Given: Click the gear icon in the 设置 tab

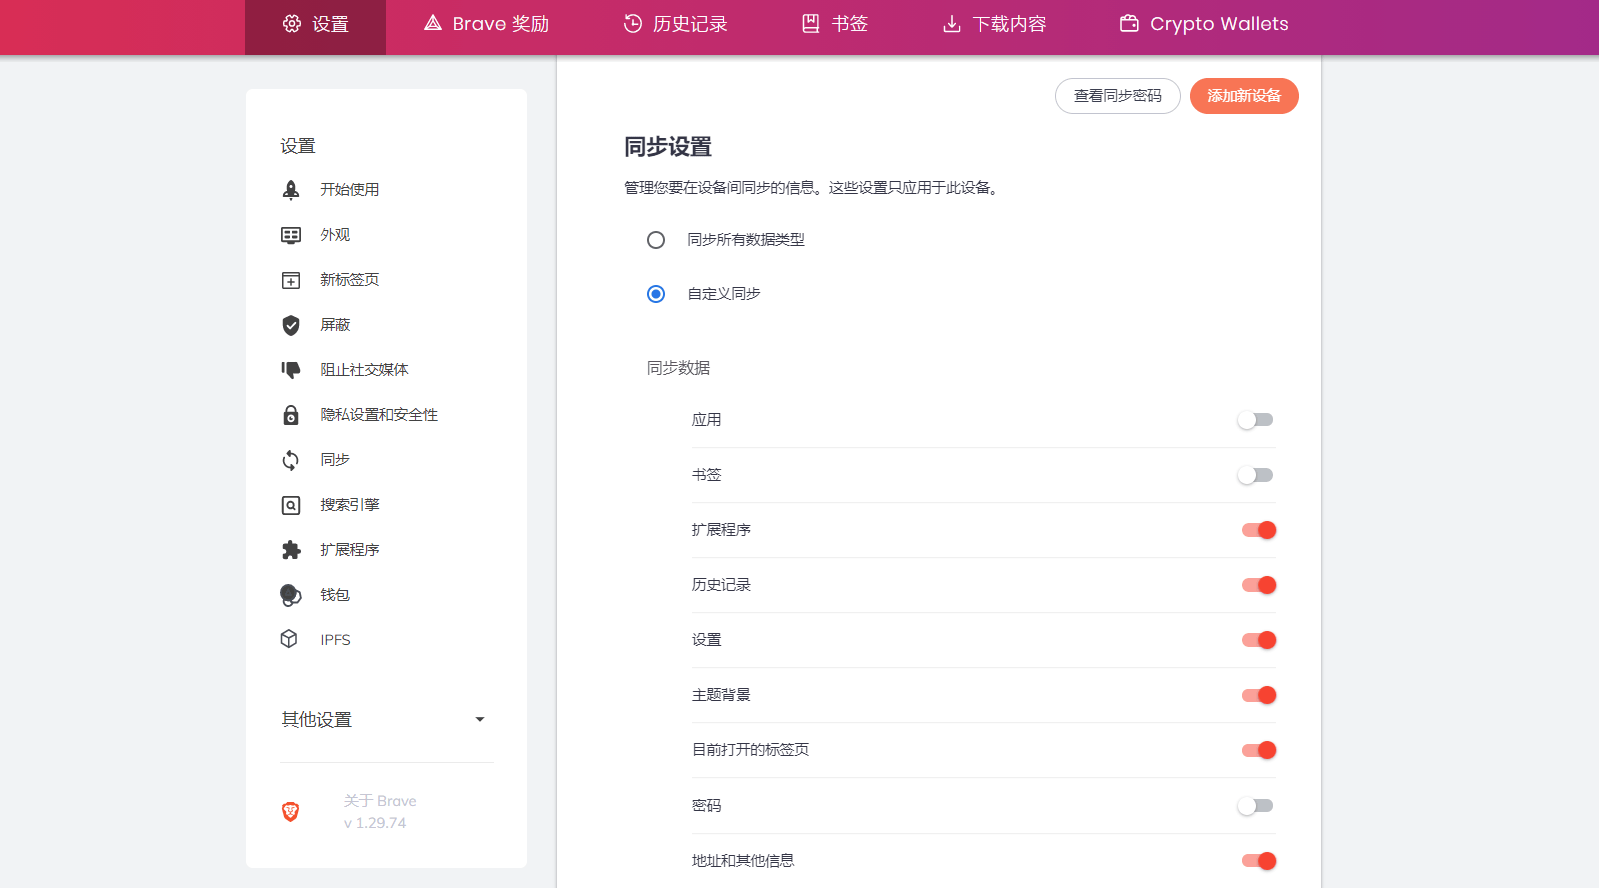Looking at the screenshot, I should [x=292, y=24].
